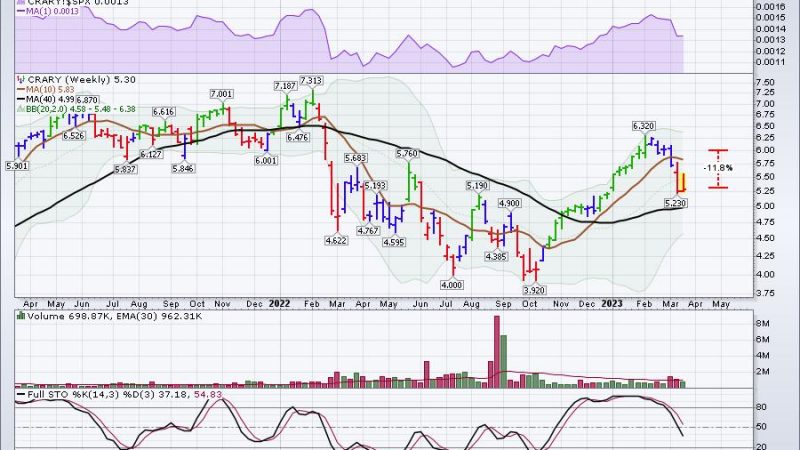
Task: Click the 6.320 price label
Action: click(x=643, y=126)
